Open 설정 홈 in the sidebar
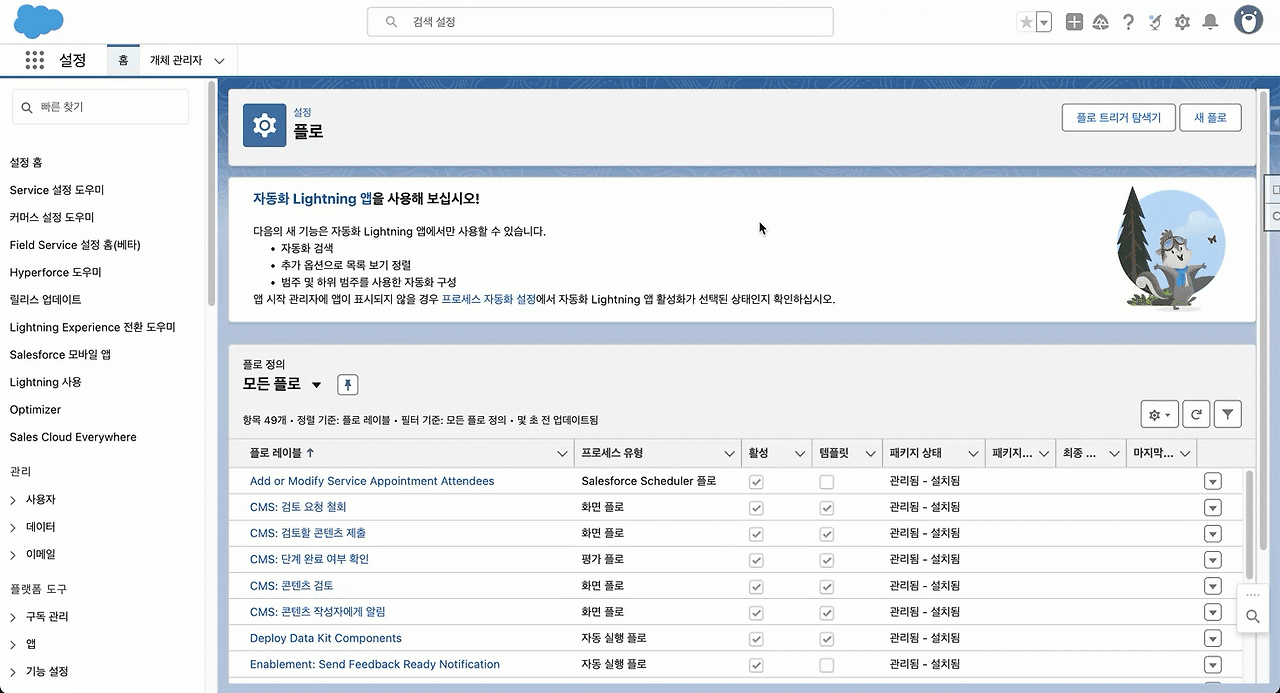 (26, 162)
